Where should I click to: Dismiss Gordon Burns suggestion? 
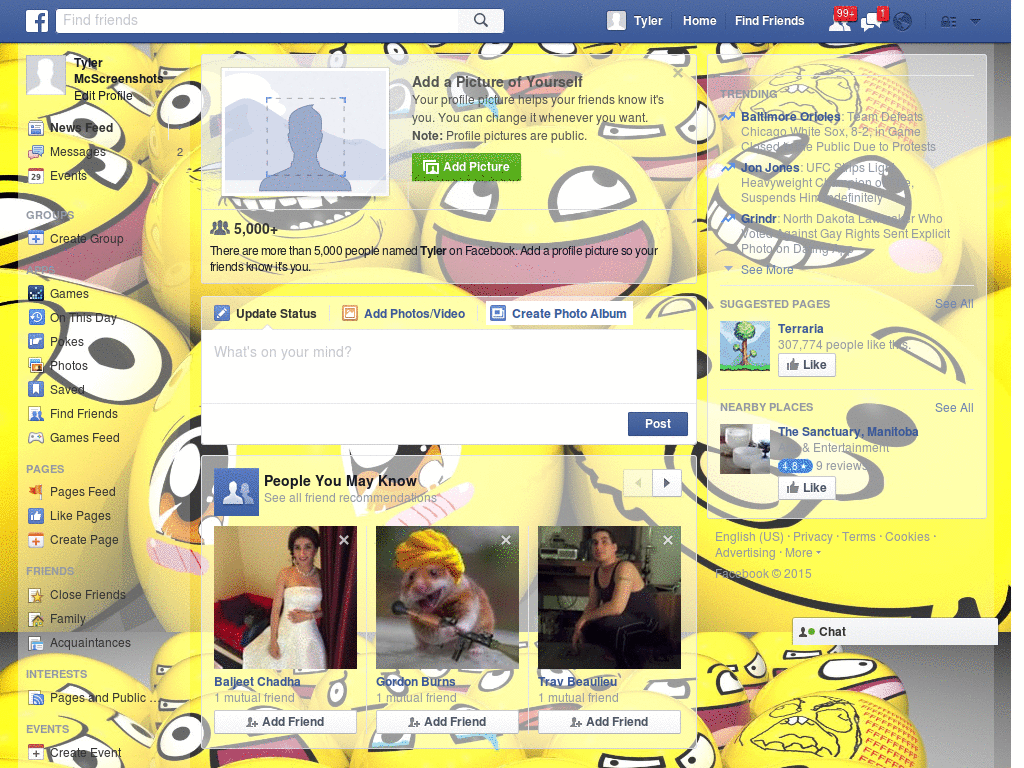(x=506, y=540)
